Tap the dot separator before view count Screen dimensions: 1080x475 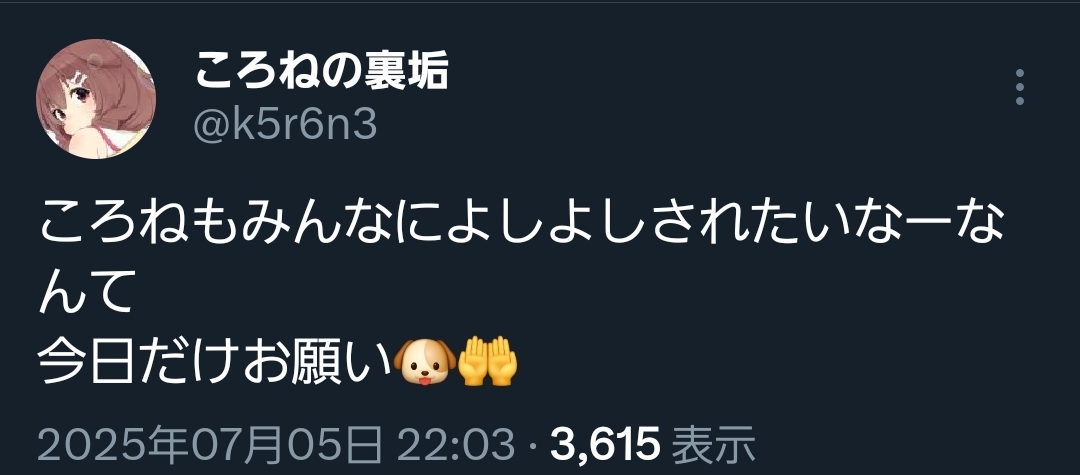coord(532,447)
